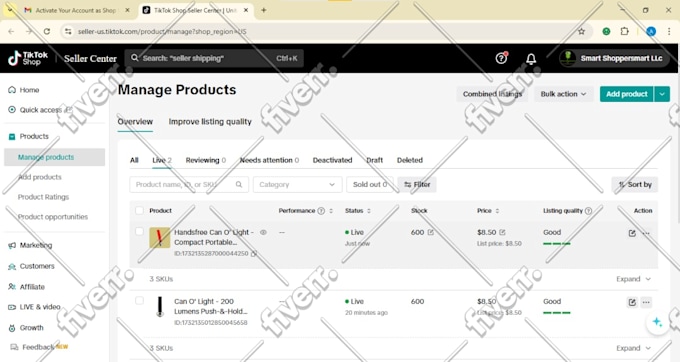The width and height of the screenshot is (680, 362).
Task: Toggle visibility eye on Handsfree Can O' Light
Action: point(263,232)
